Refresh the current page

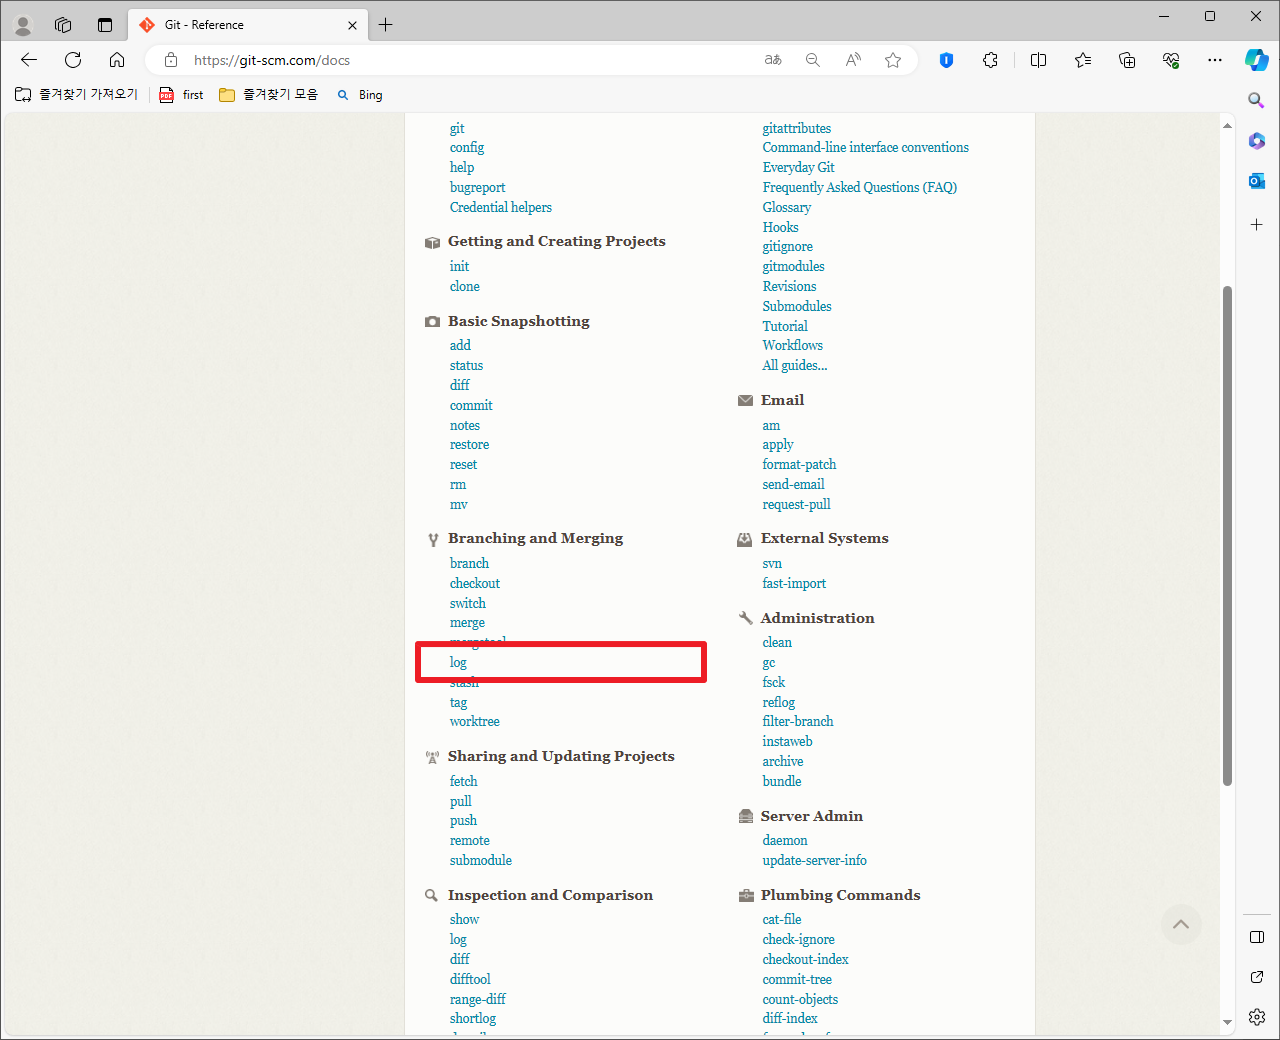coord(73,60)
